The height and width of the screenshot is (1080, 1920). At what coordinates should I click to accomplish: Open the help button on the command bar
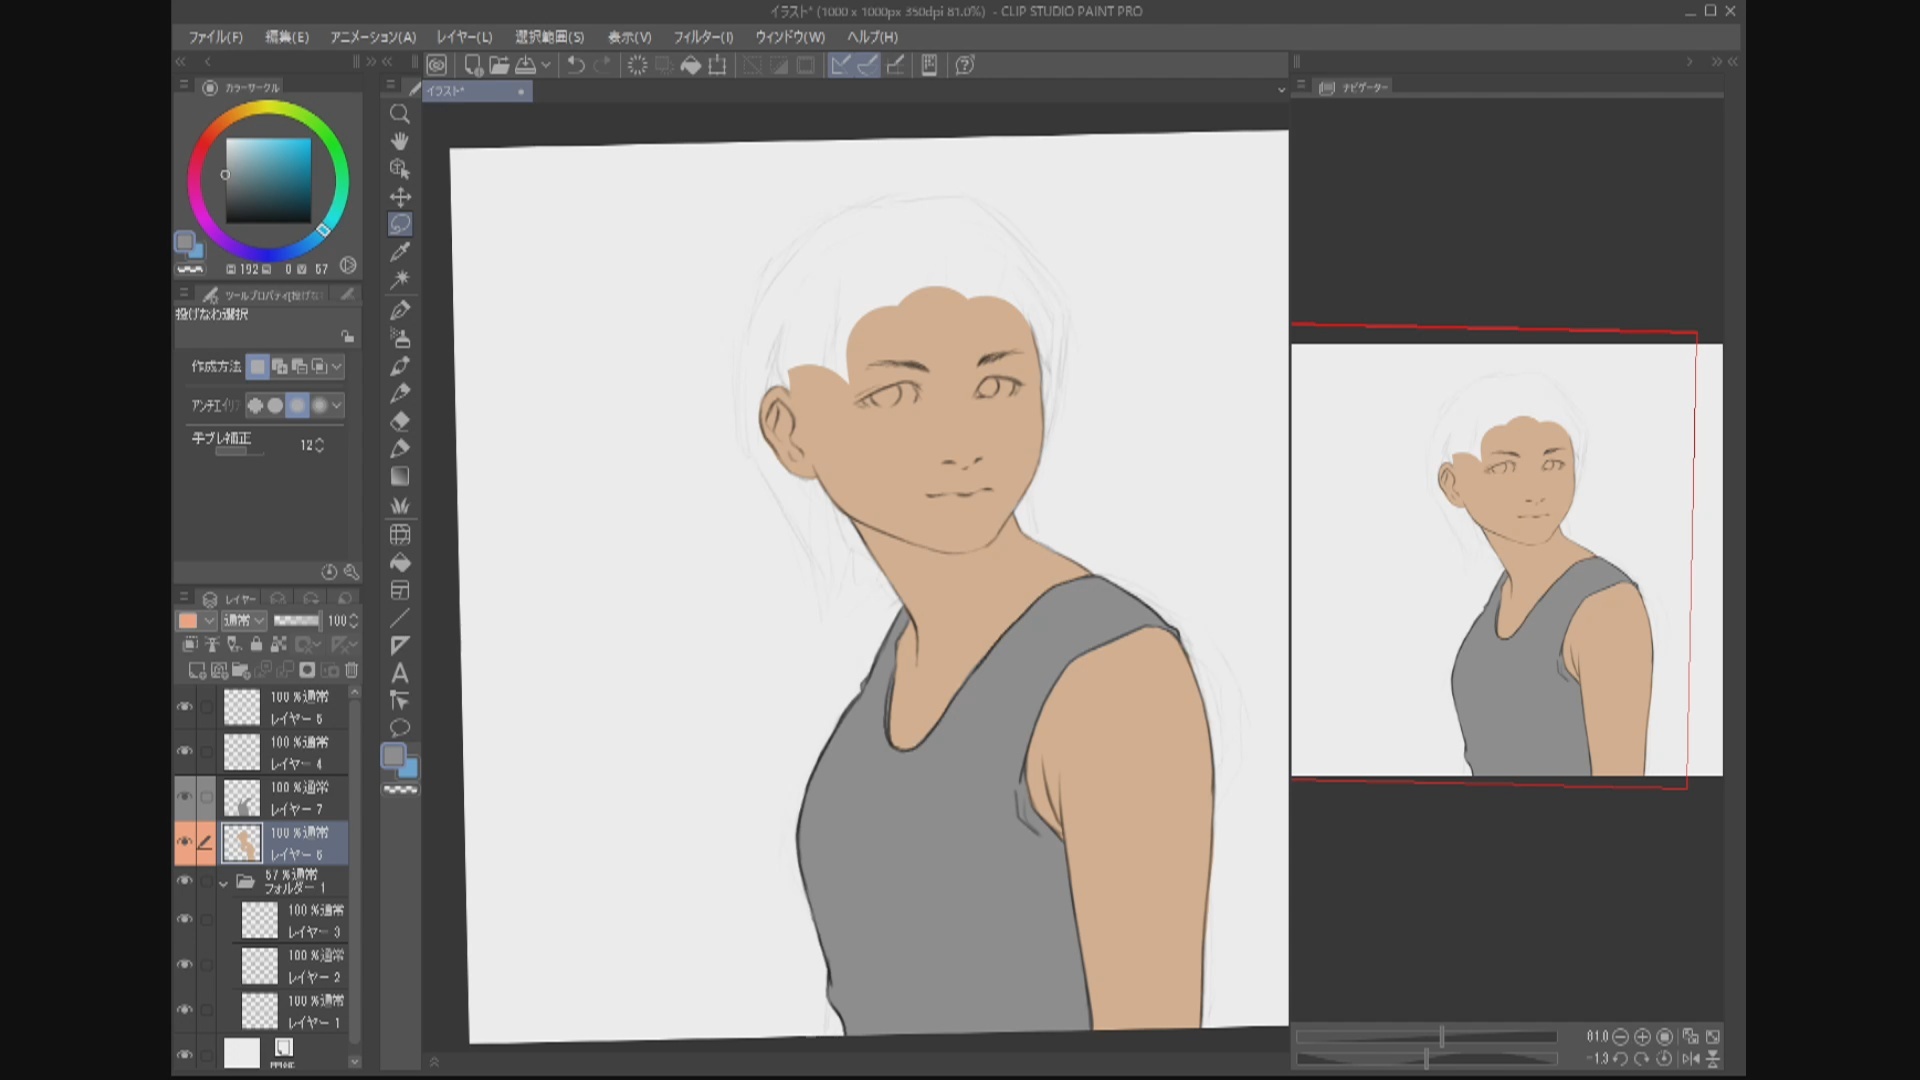(963, 65)
